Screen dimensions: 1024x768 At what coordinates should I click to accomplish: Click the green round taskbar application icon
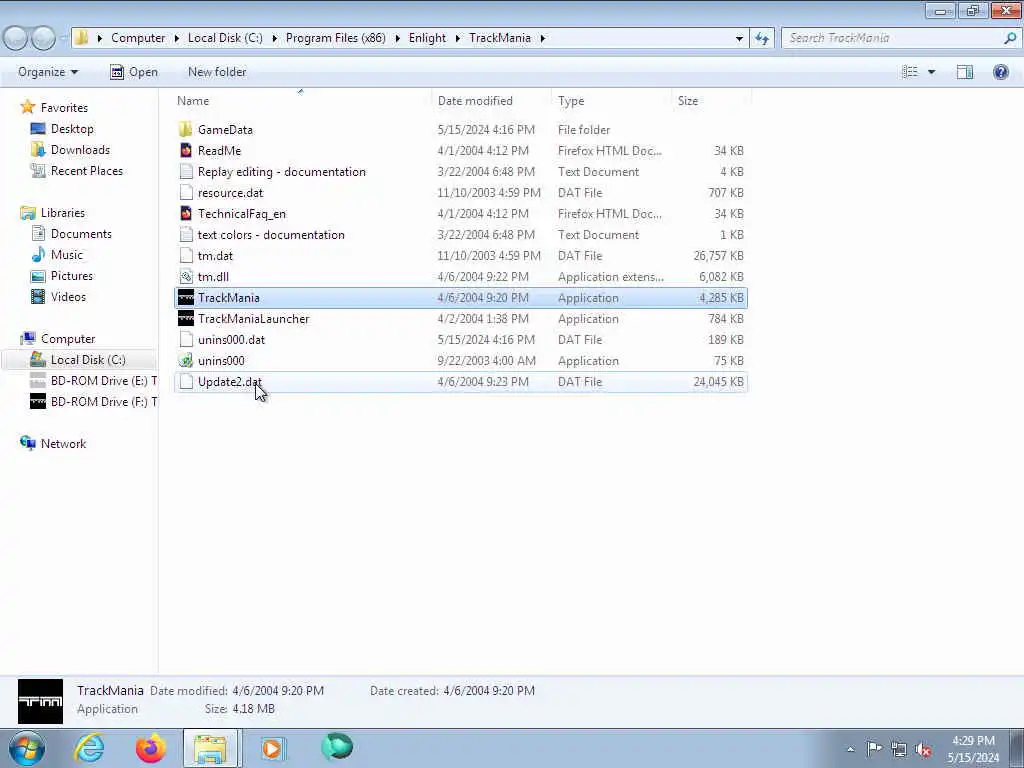(336, 747)
